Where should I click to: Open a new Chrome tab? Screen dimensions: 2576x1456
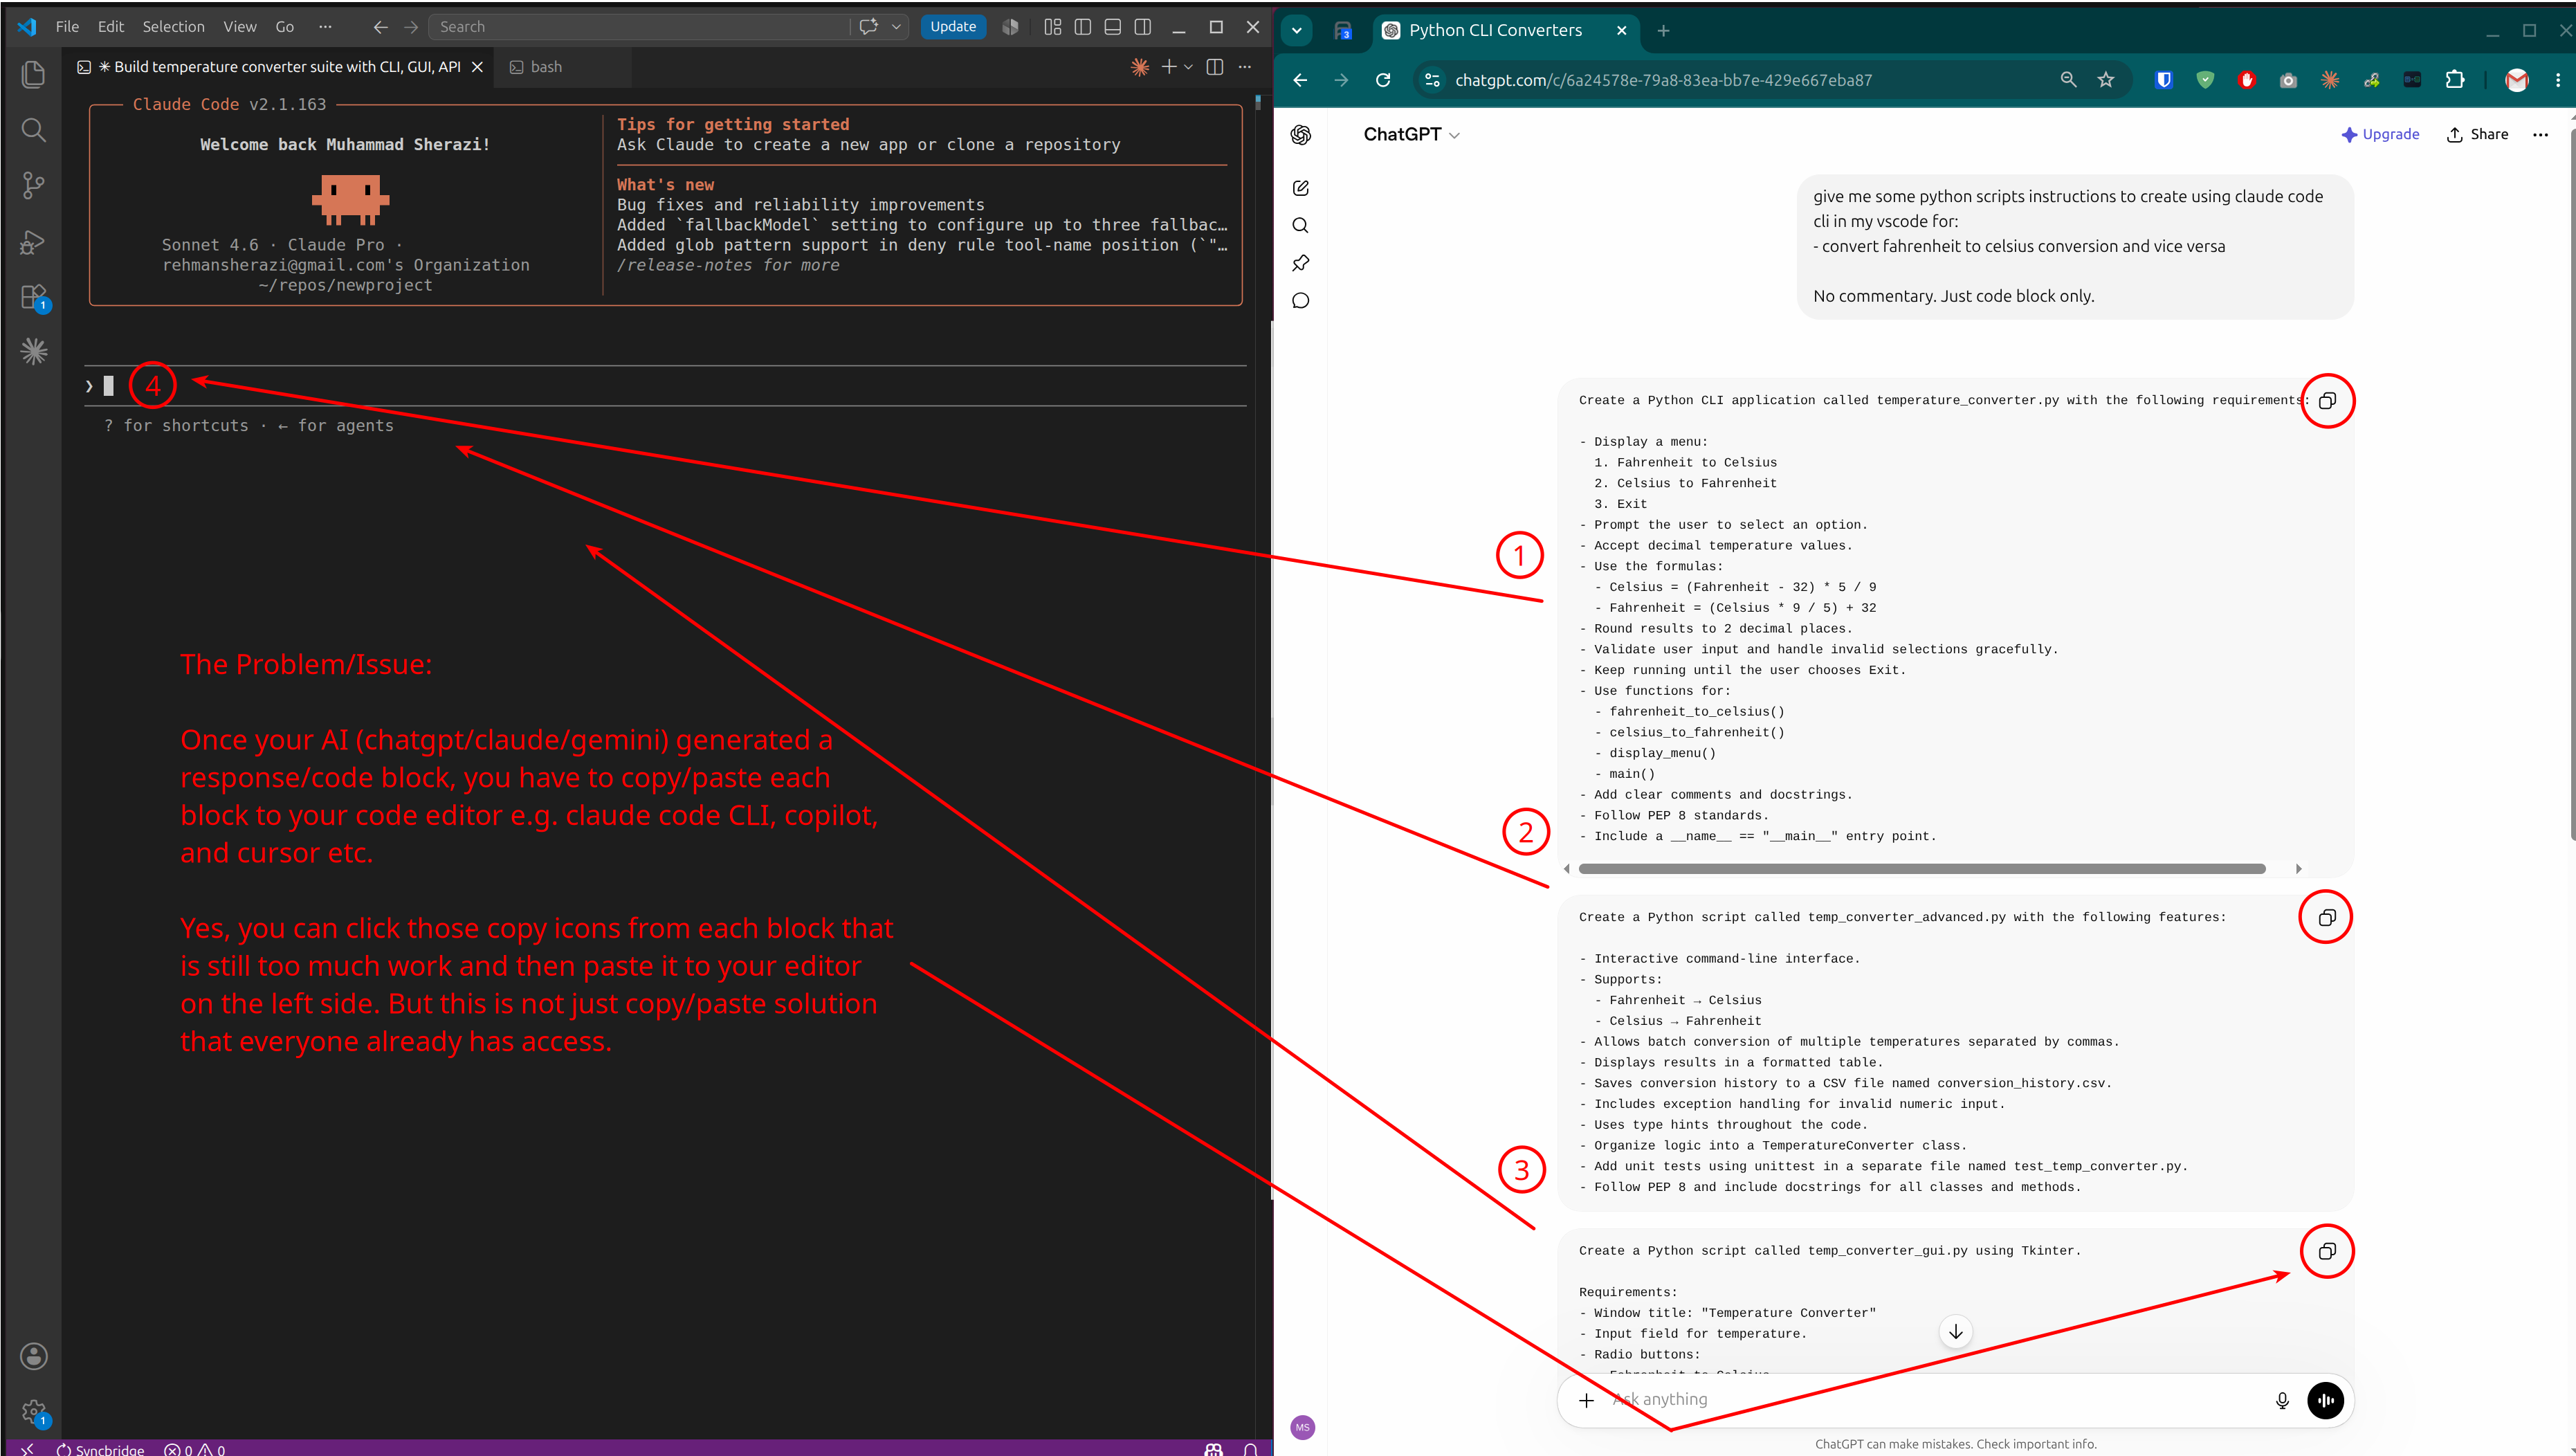point(1663,31)
